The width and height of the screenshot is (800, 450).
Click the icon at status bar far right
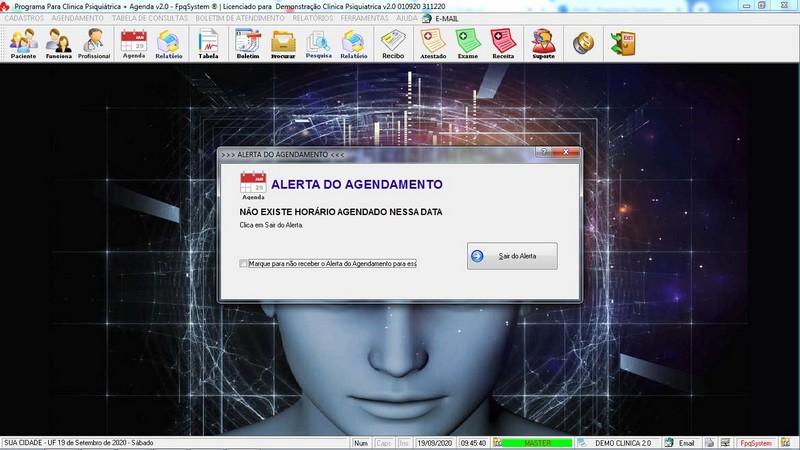(786, 443)
